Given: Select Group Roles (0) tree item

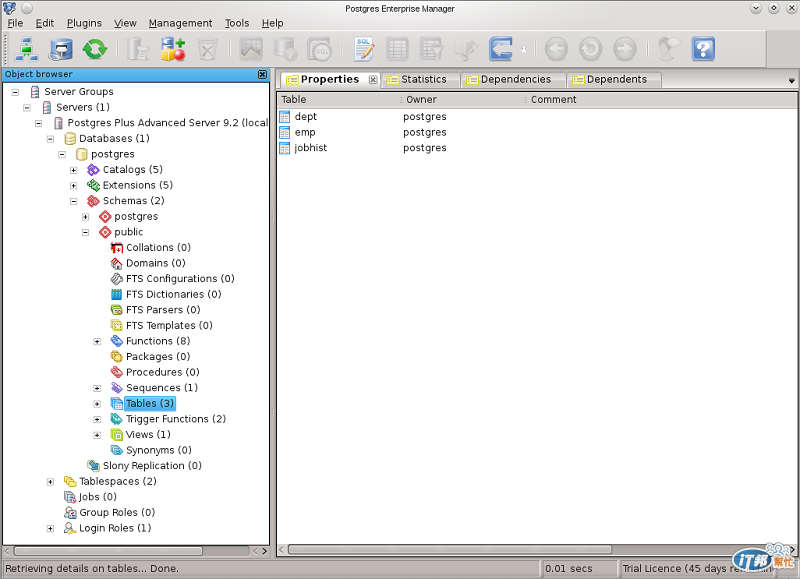Looking at the screenshot, I should 117,513.
